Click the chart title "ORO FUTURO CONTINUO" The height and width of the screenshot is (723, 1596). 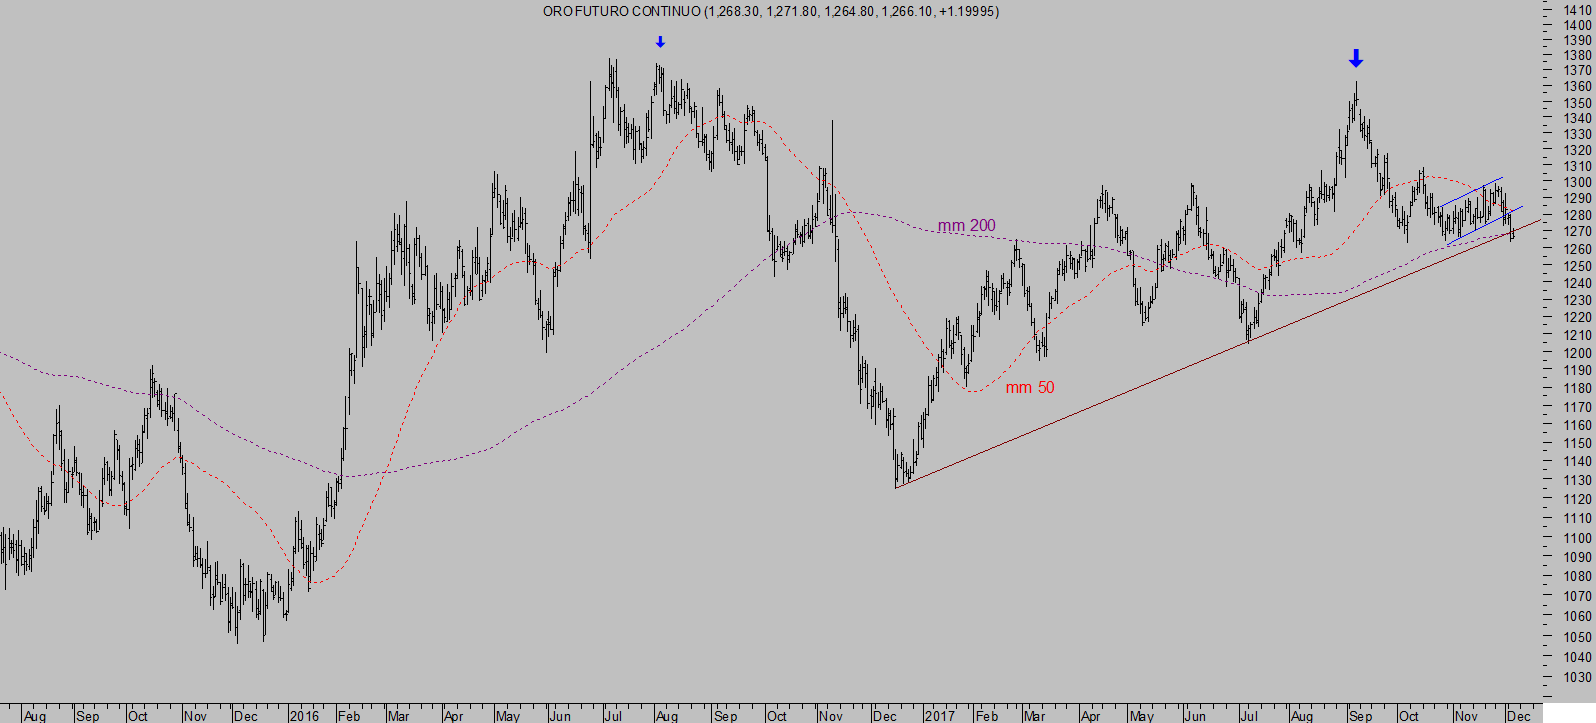622,12
